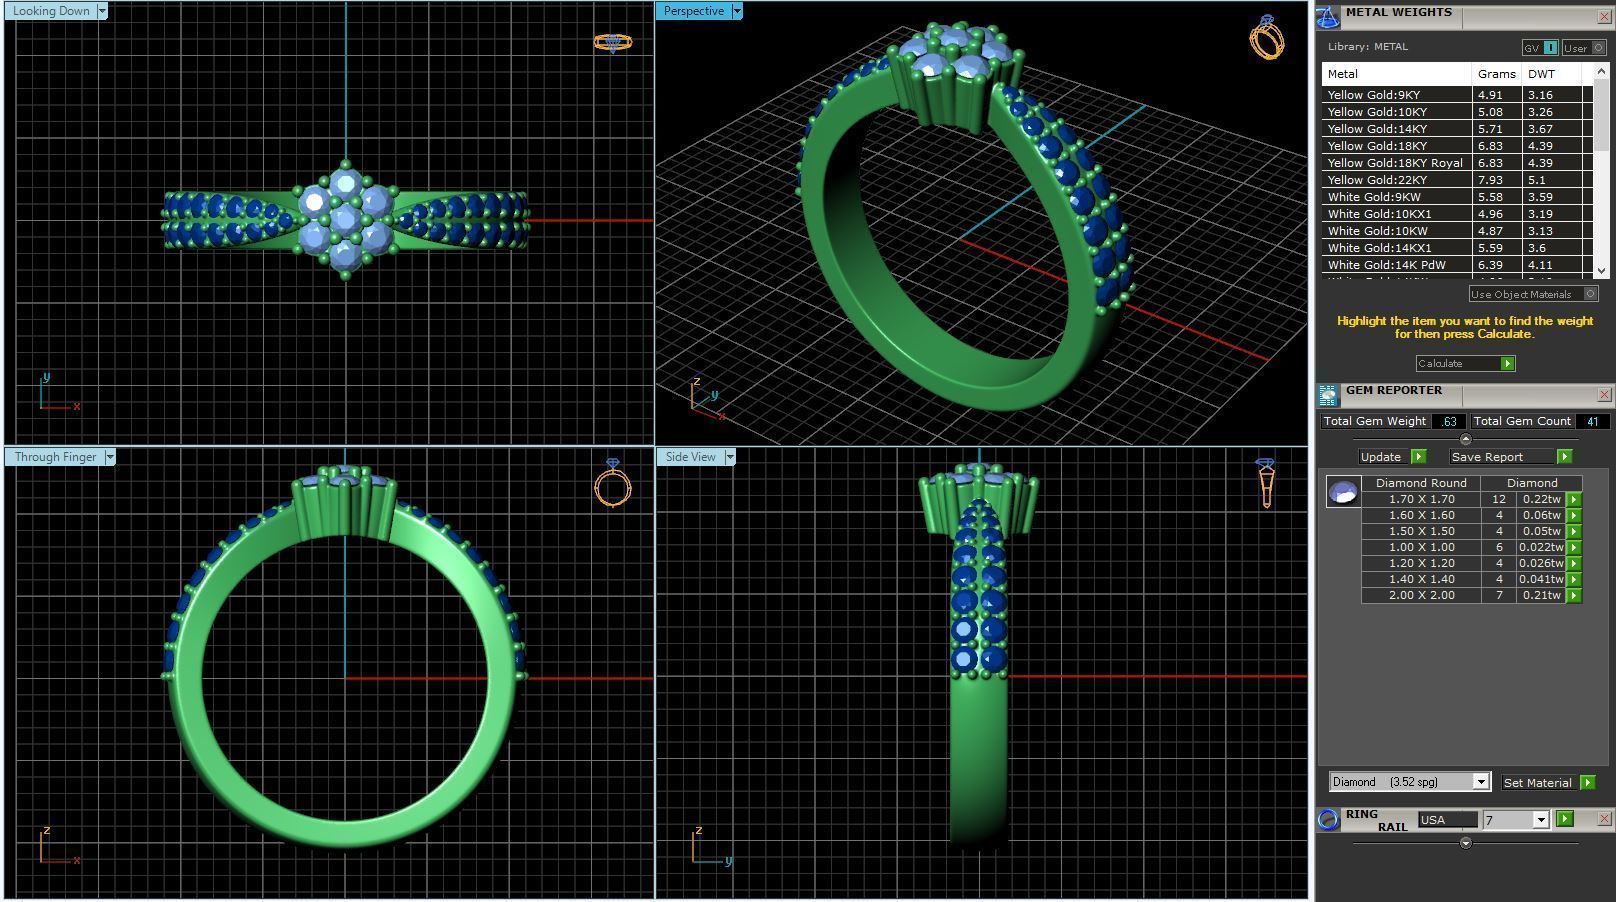This screenshot has height=902, width=1616.
Task: Click the USA ring rail region field
Action: [1447, 820]
